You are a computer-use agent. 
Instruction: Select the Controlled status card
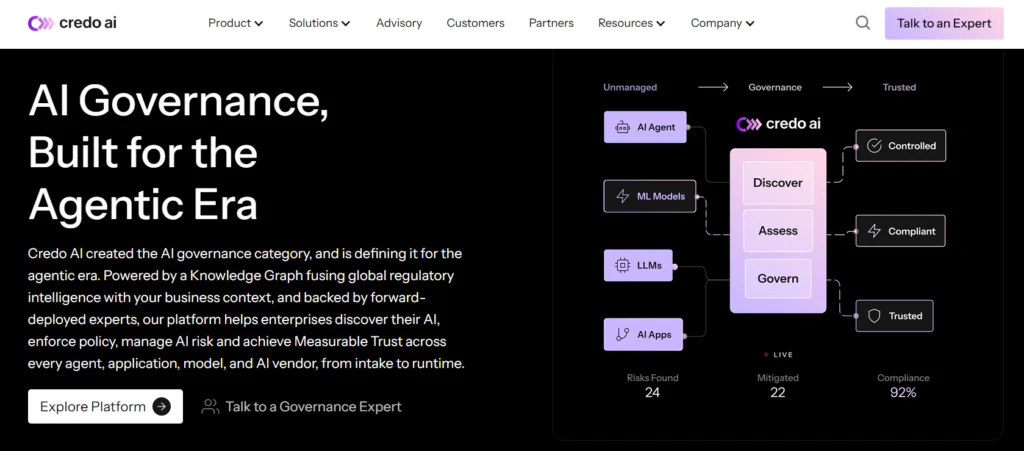coord(901,146)
